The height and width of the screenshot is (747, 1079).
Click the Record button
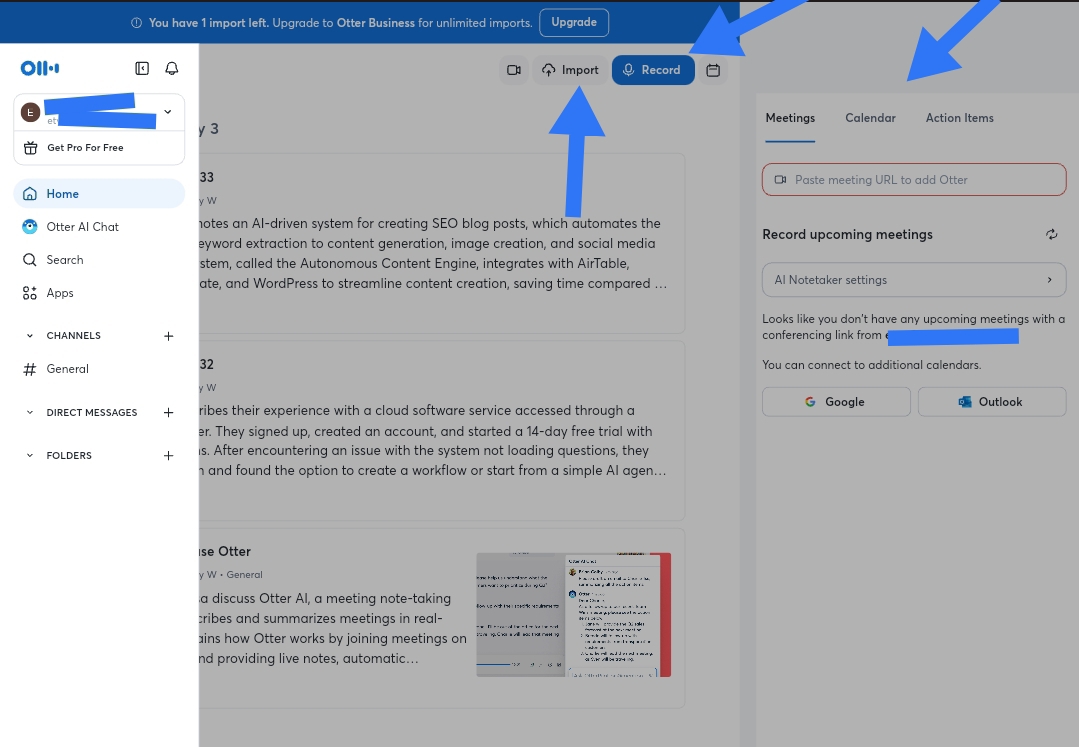[x=652, y=70]
